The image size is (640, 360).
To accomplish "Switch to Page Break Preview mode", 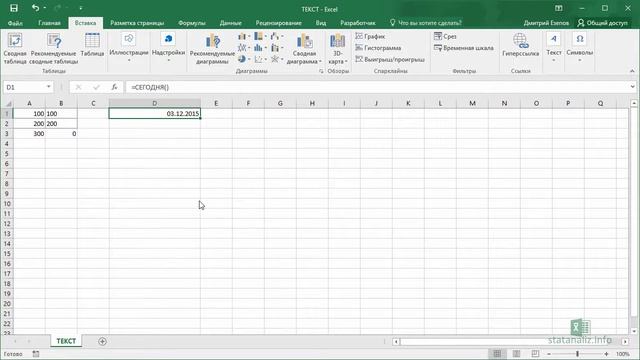I will [535, 354].
